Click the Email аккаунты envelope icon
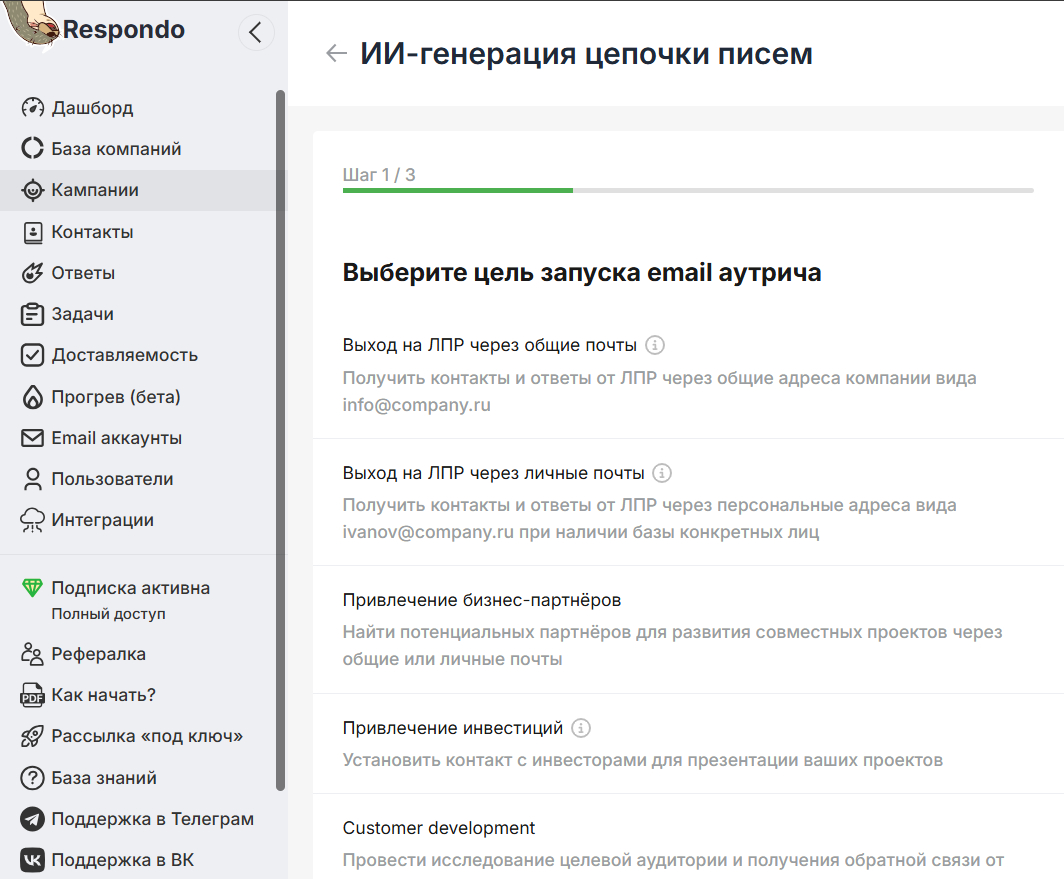Screen dimensions: 1064x879 point(32,438)
